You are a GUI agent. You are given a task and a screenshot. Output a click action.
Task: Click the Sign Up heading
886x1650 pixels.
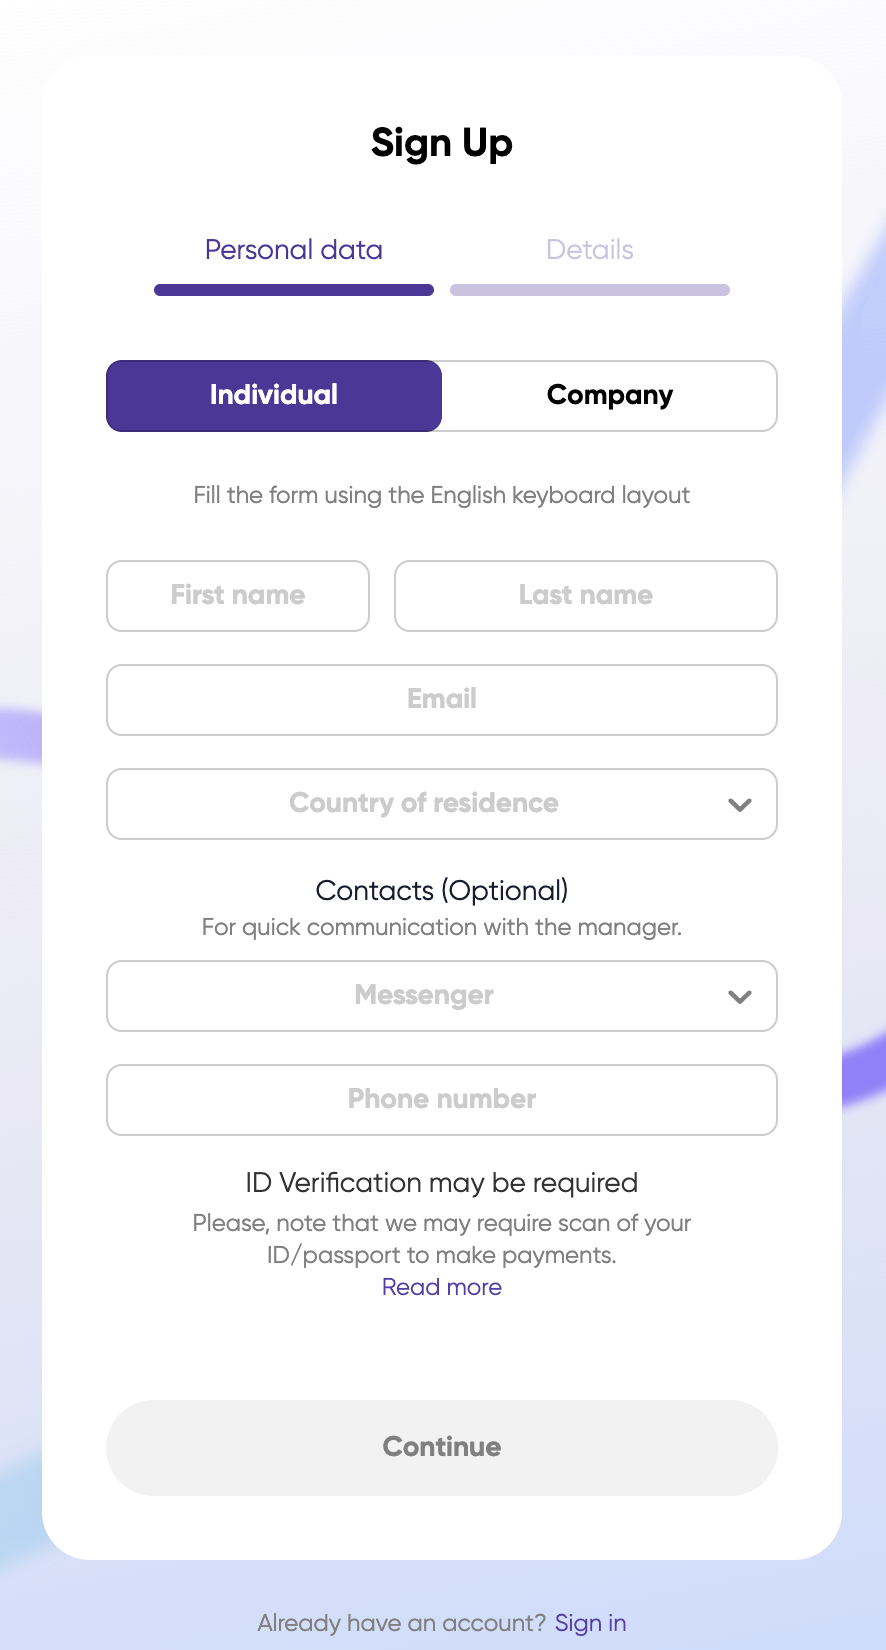(x=442, y=143)
